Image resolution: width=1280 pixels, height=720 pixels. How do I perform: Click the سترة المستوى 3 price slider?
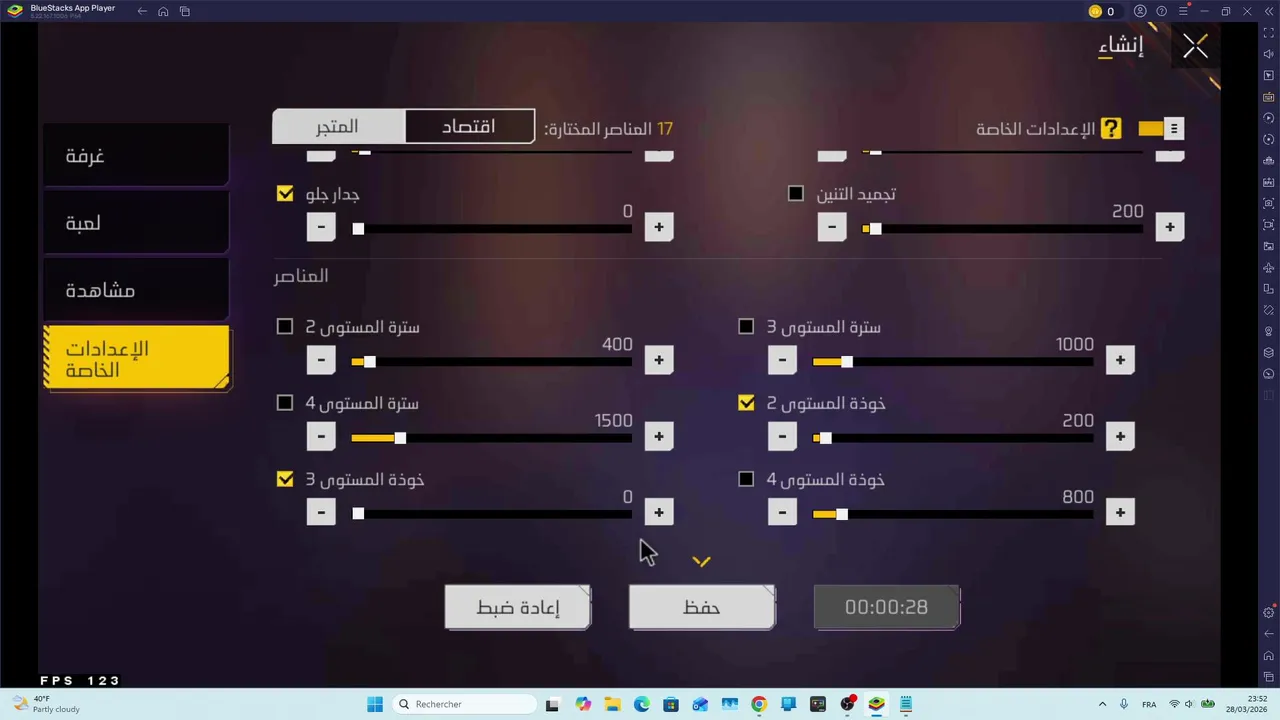click(953, 362)
